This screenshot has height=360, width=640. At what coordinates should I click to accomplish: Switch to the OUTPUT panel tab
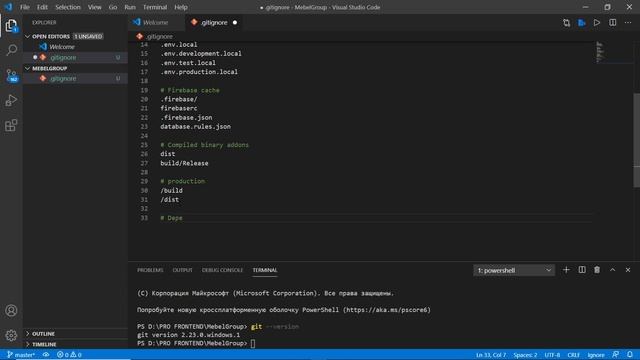182,270
